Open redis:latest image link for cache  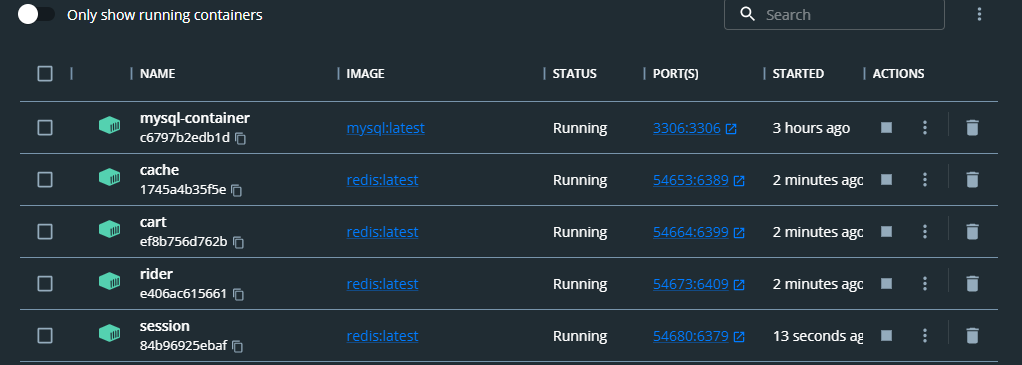click(x=382, y=180)
